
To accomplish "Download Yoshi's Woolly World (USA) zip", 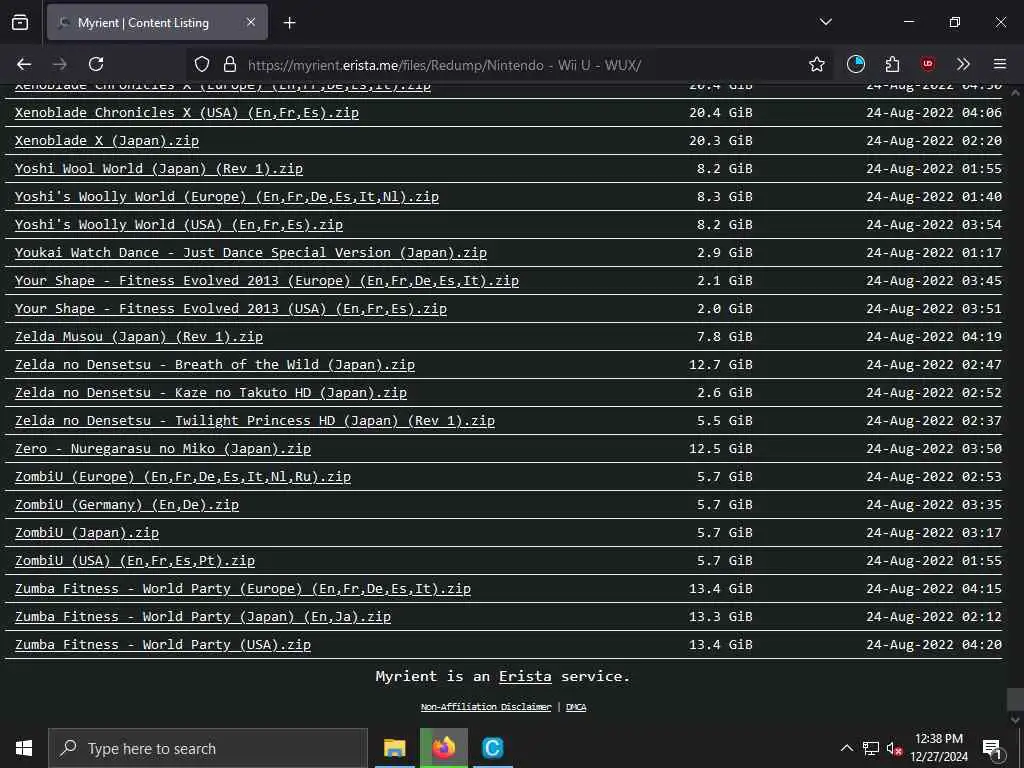I will (179, 225).
